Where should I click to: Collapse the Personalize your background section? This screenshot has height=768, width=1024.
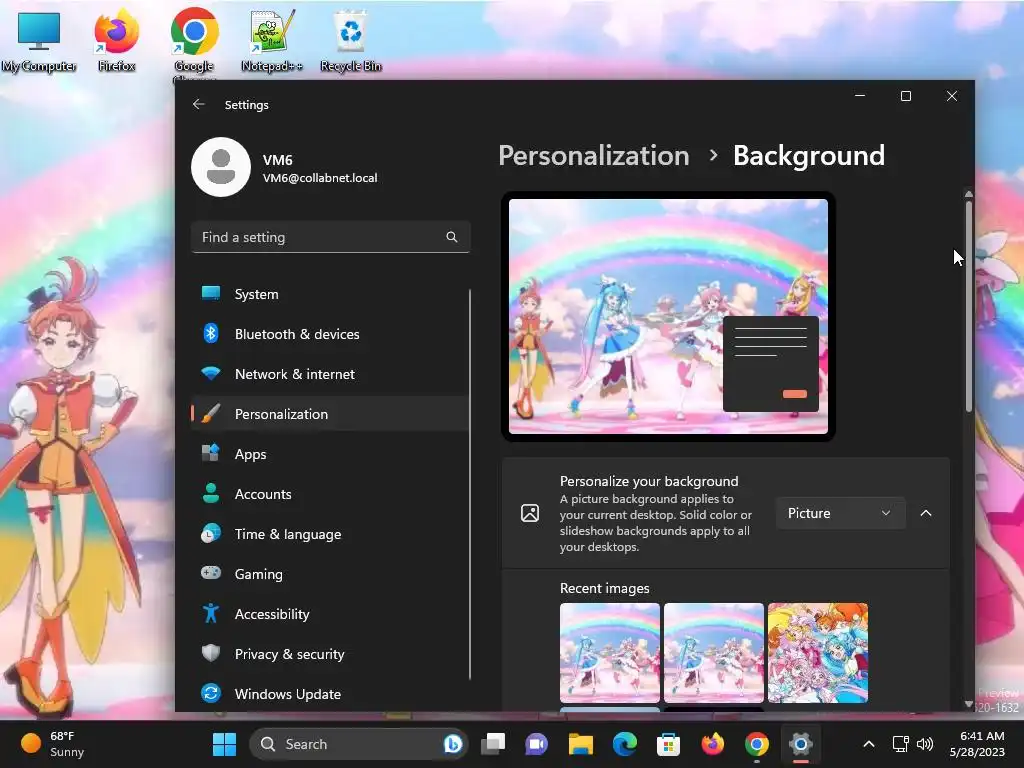[926, 513]
